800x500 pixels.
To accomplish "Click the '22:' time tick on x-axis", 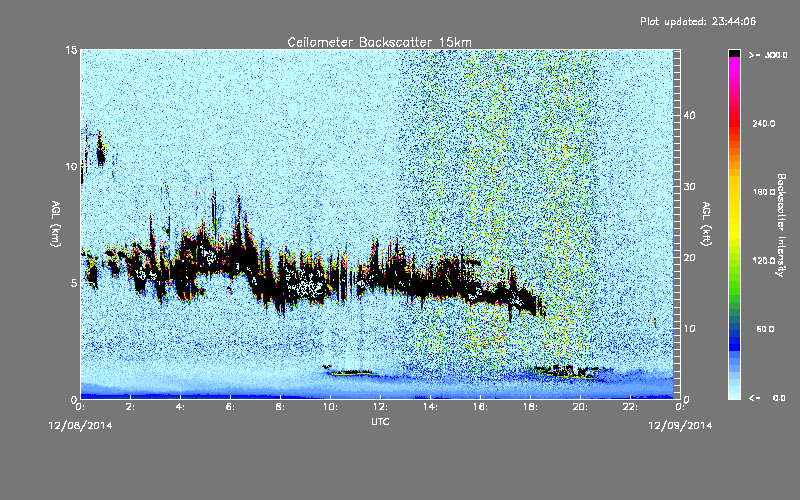I will (630, 407).
